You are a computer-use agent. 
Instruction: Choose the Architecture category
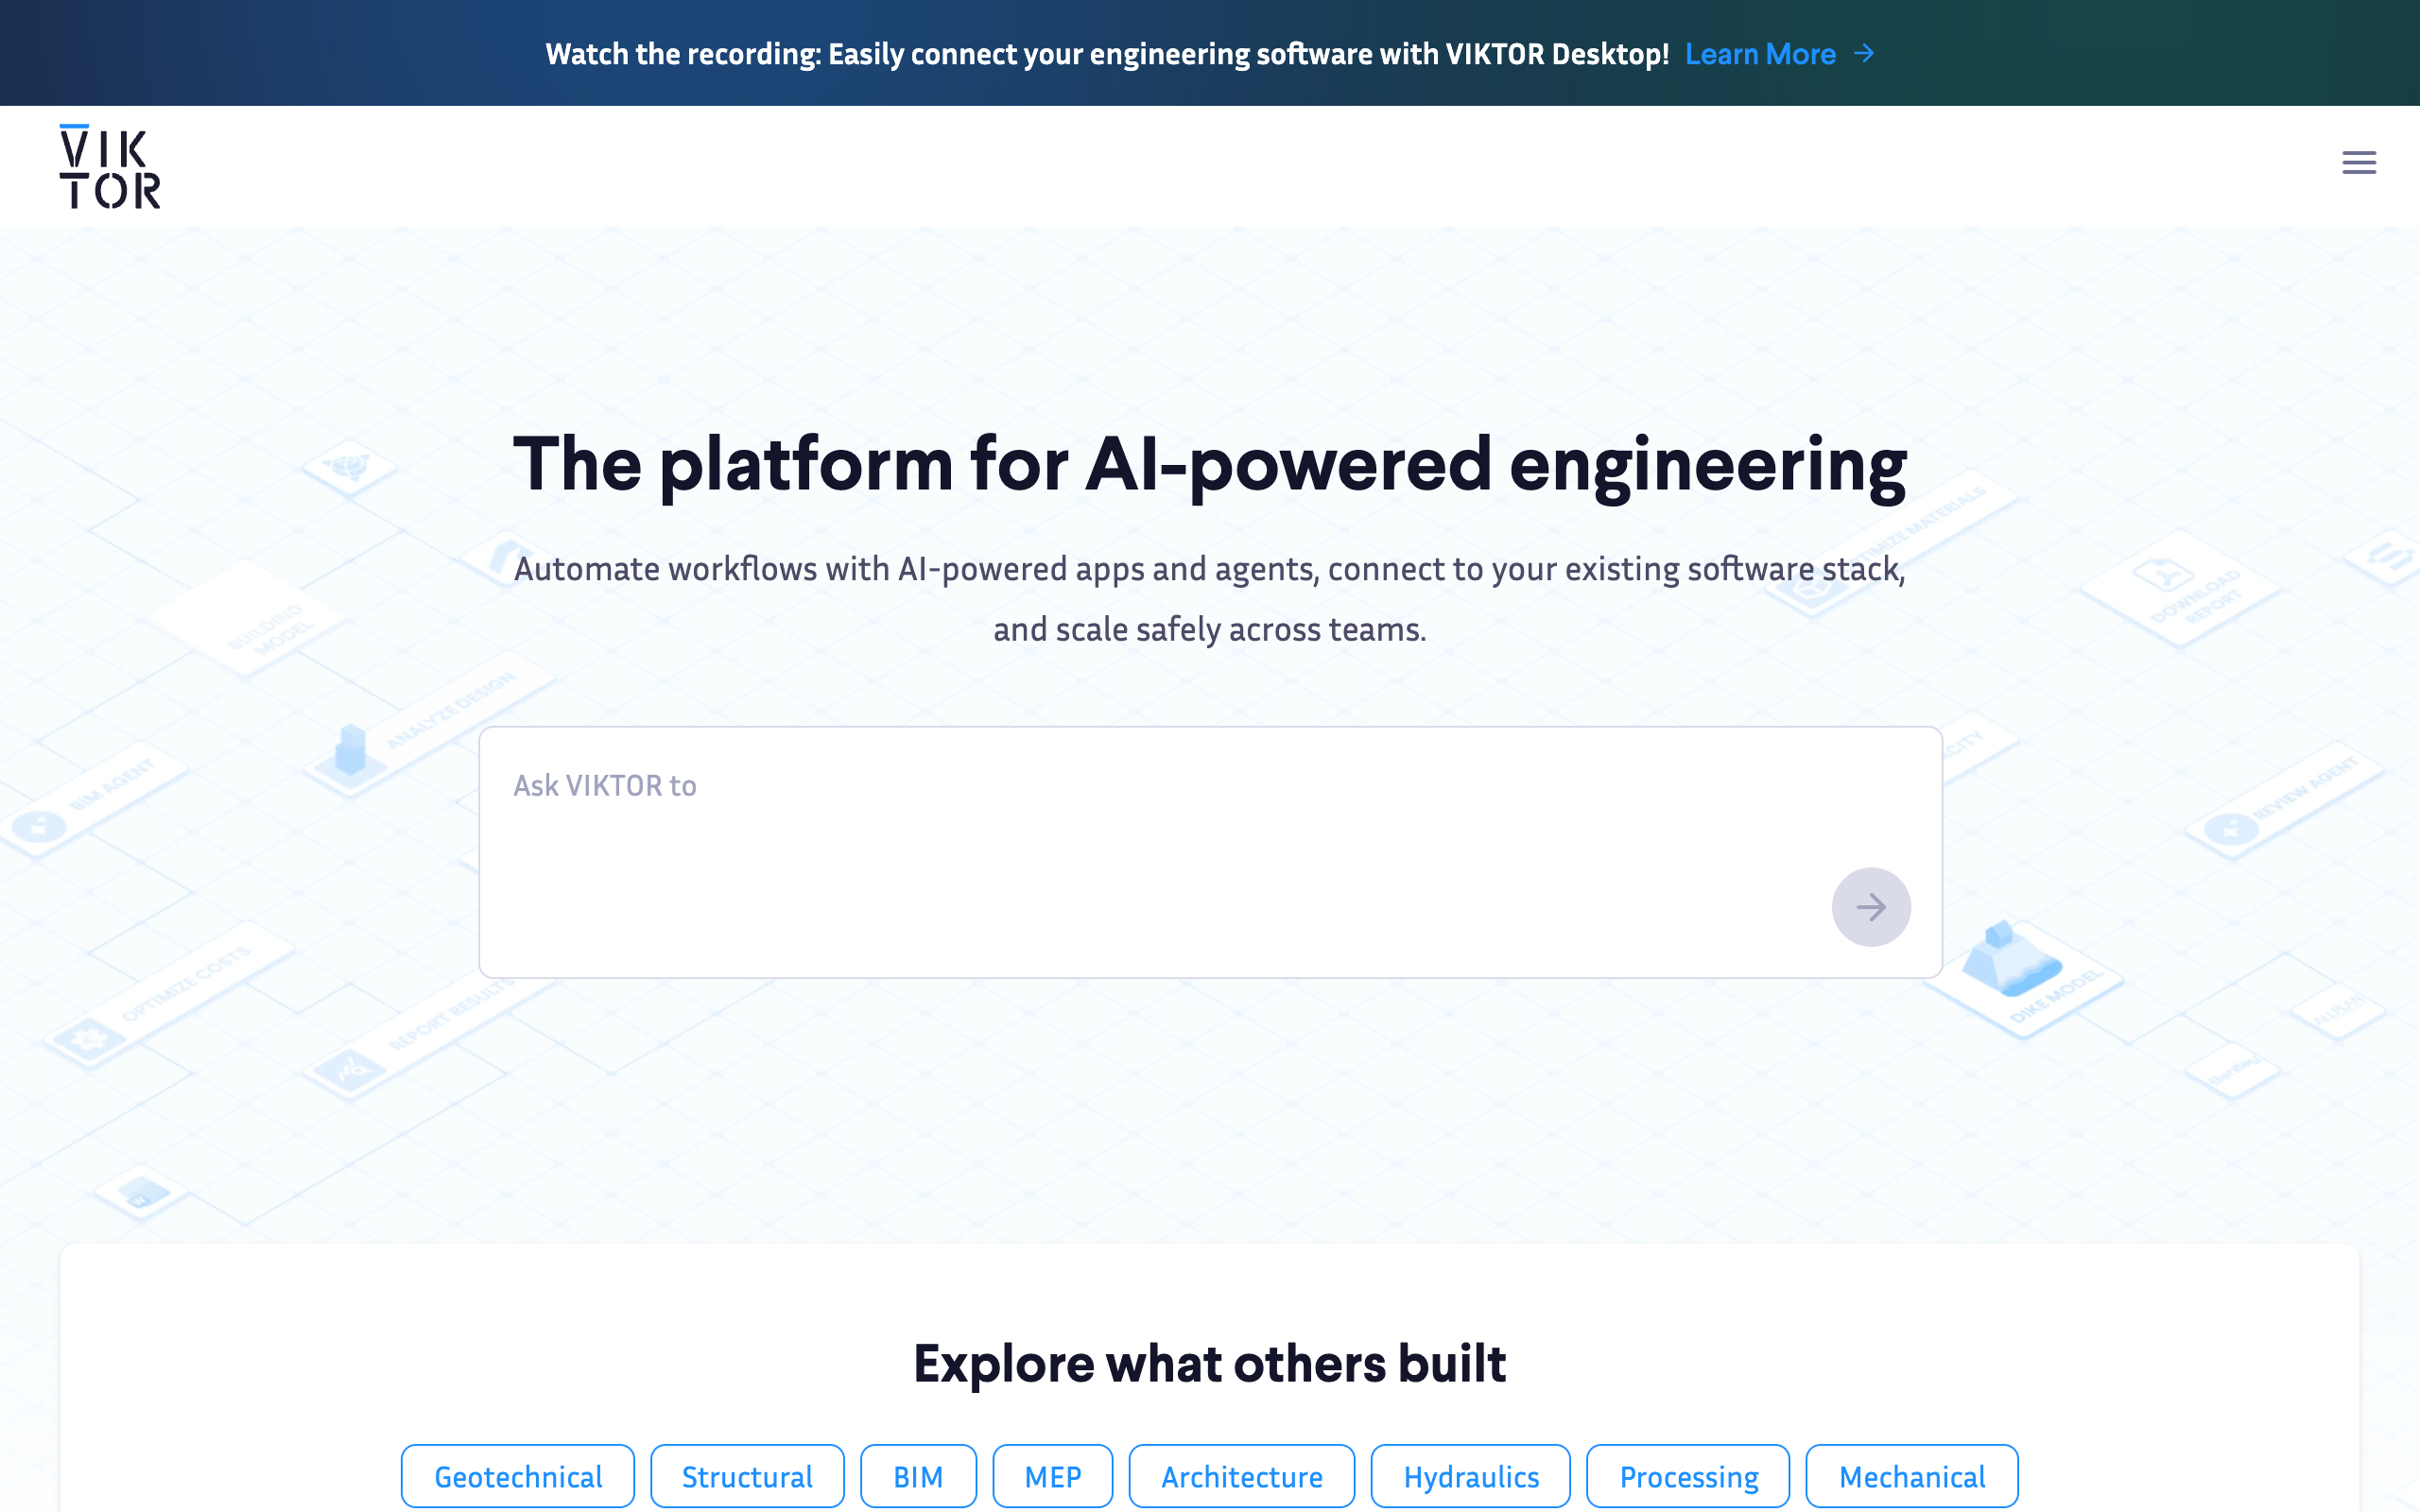tap(1242, 1476)
